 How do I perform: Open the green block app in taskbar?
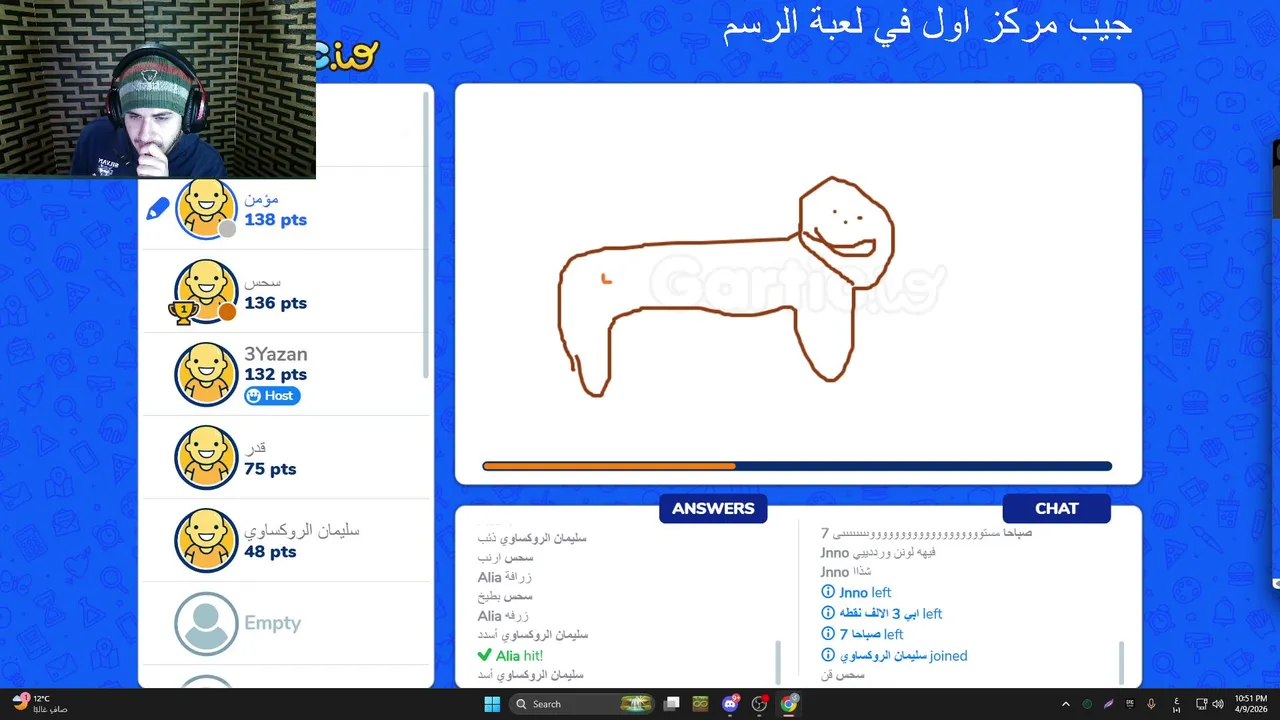(x=700, y=704)
